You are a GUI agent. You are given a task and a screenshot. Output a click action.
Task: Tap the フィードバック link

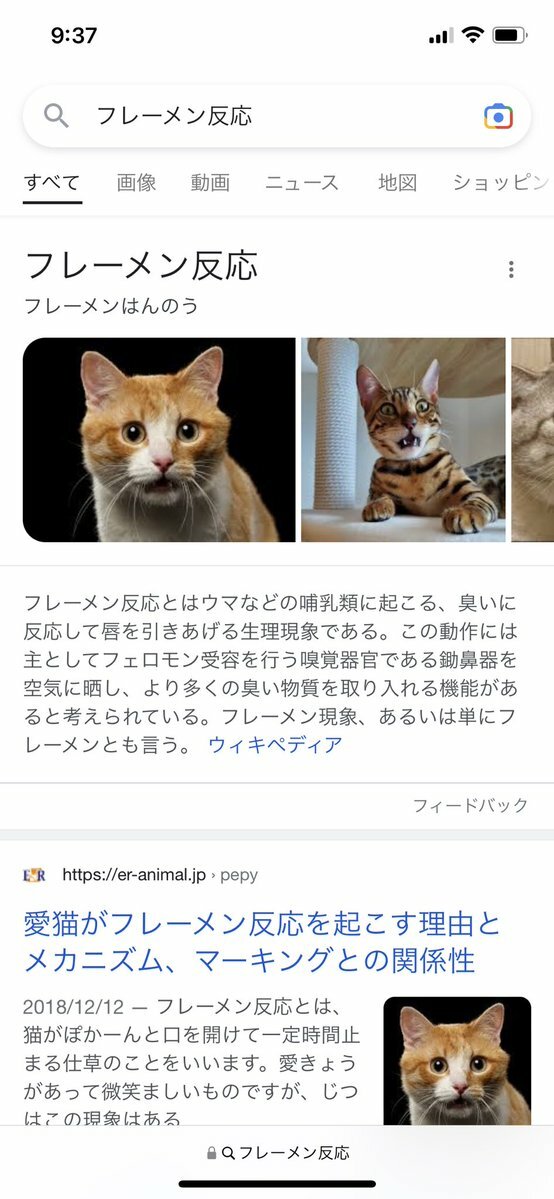[471, 805]
